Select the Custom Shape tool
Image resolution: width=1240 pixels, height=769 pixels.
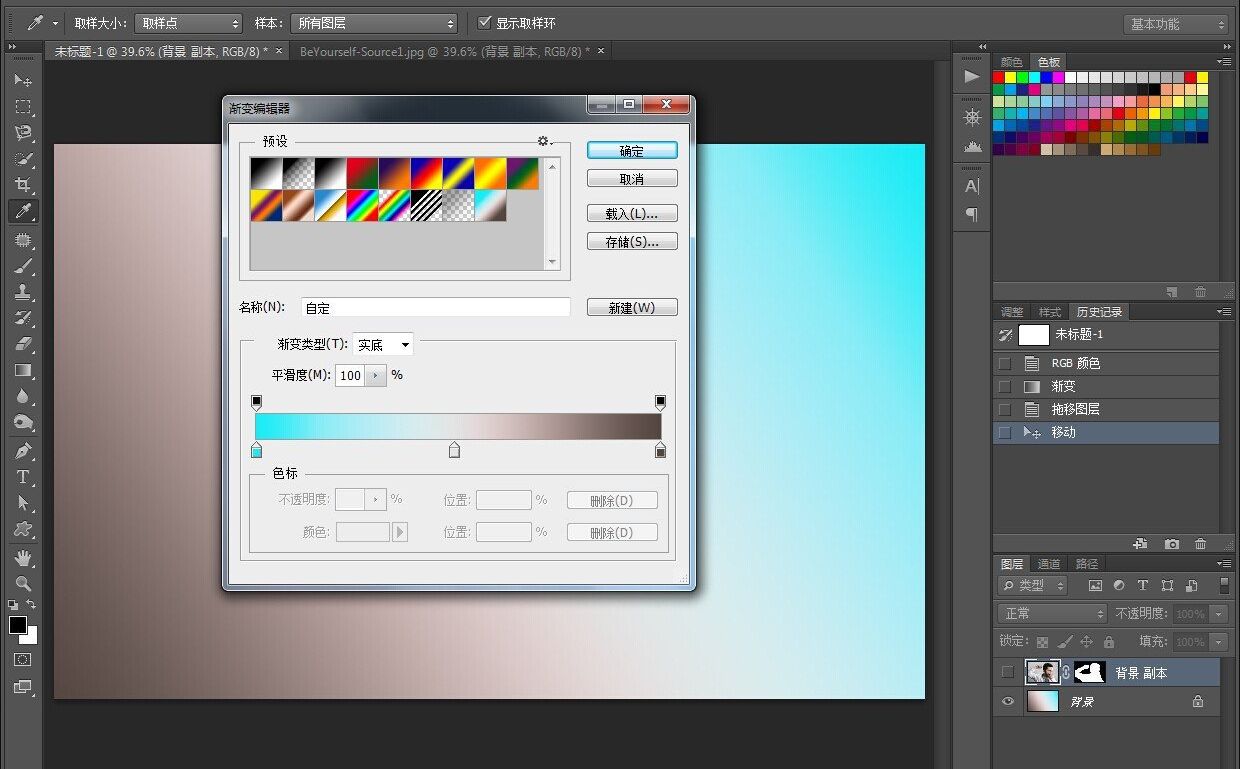[x=23, y=529]
